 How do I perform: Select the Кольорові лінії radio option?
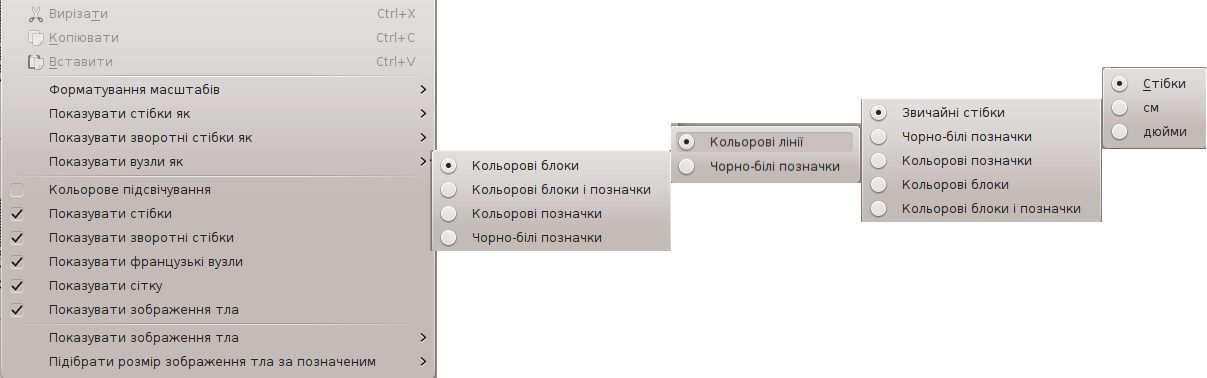click(766, 142)
